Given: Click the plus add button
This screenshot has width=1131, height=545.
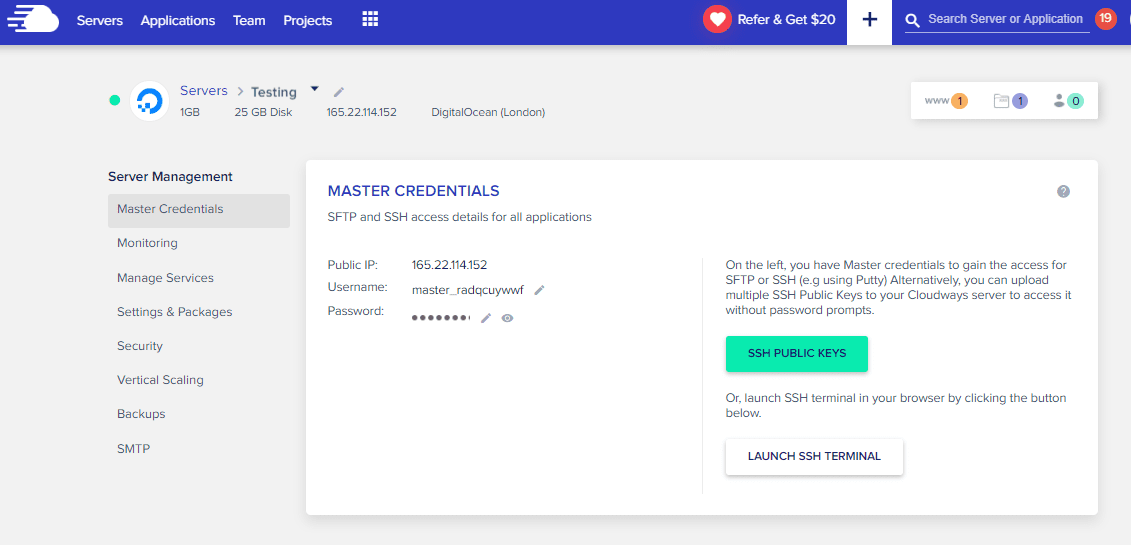Looking at the screenshot, I should tap(869, 20).
